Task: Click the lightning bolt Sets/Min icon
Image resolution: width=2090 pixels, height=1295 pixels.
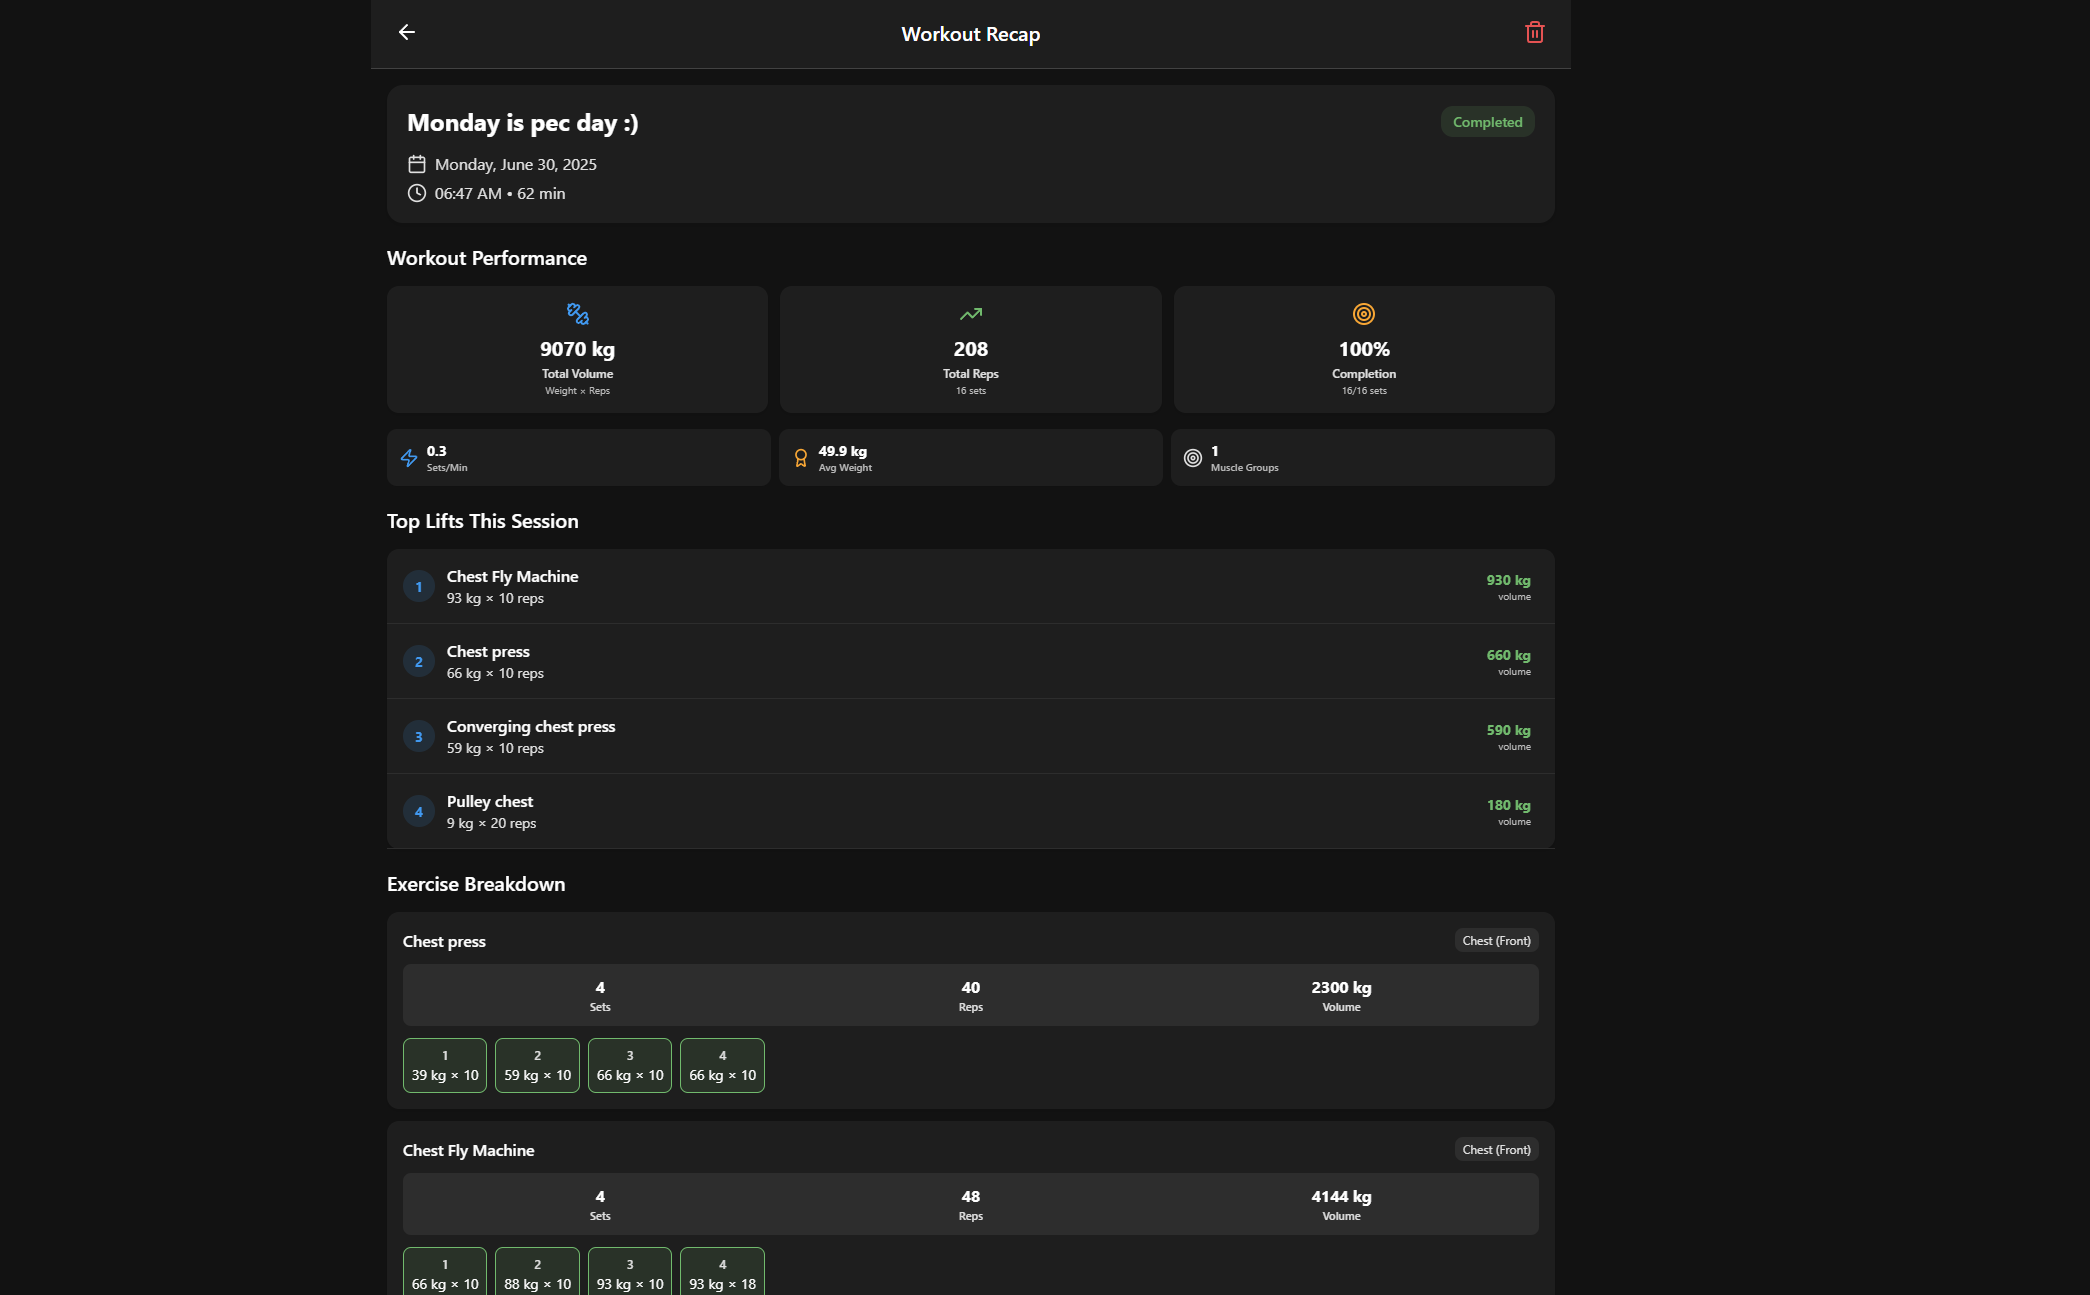Action: pyautogui.click(x=409, y=458)
